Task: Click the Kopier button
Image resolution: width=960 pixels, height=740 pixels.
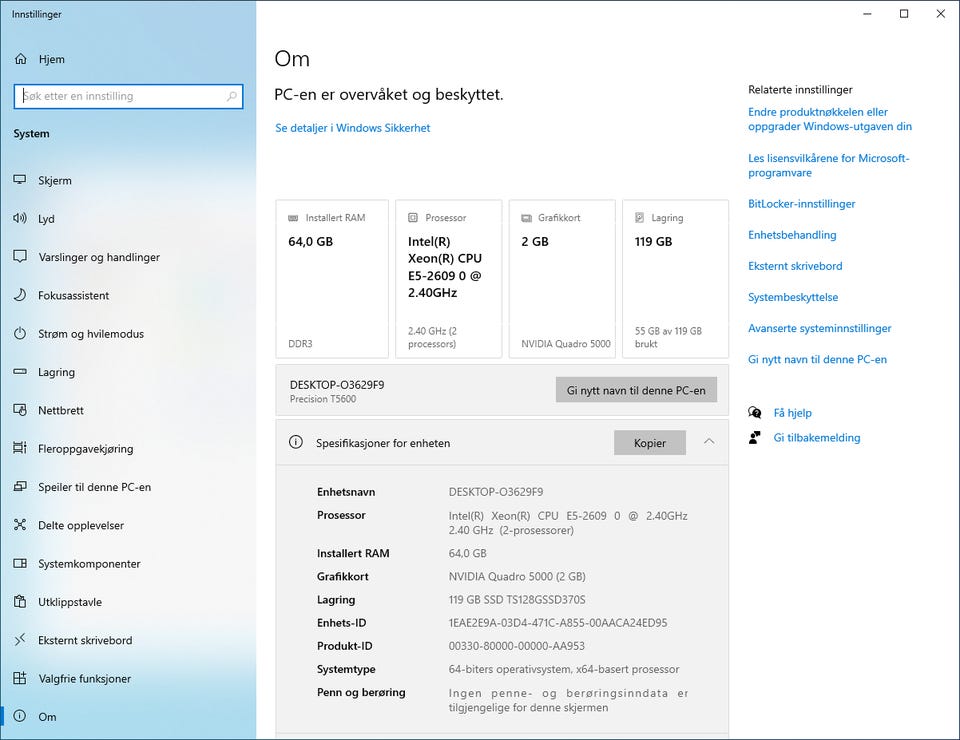Action: [650, 443]
